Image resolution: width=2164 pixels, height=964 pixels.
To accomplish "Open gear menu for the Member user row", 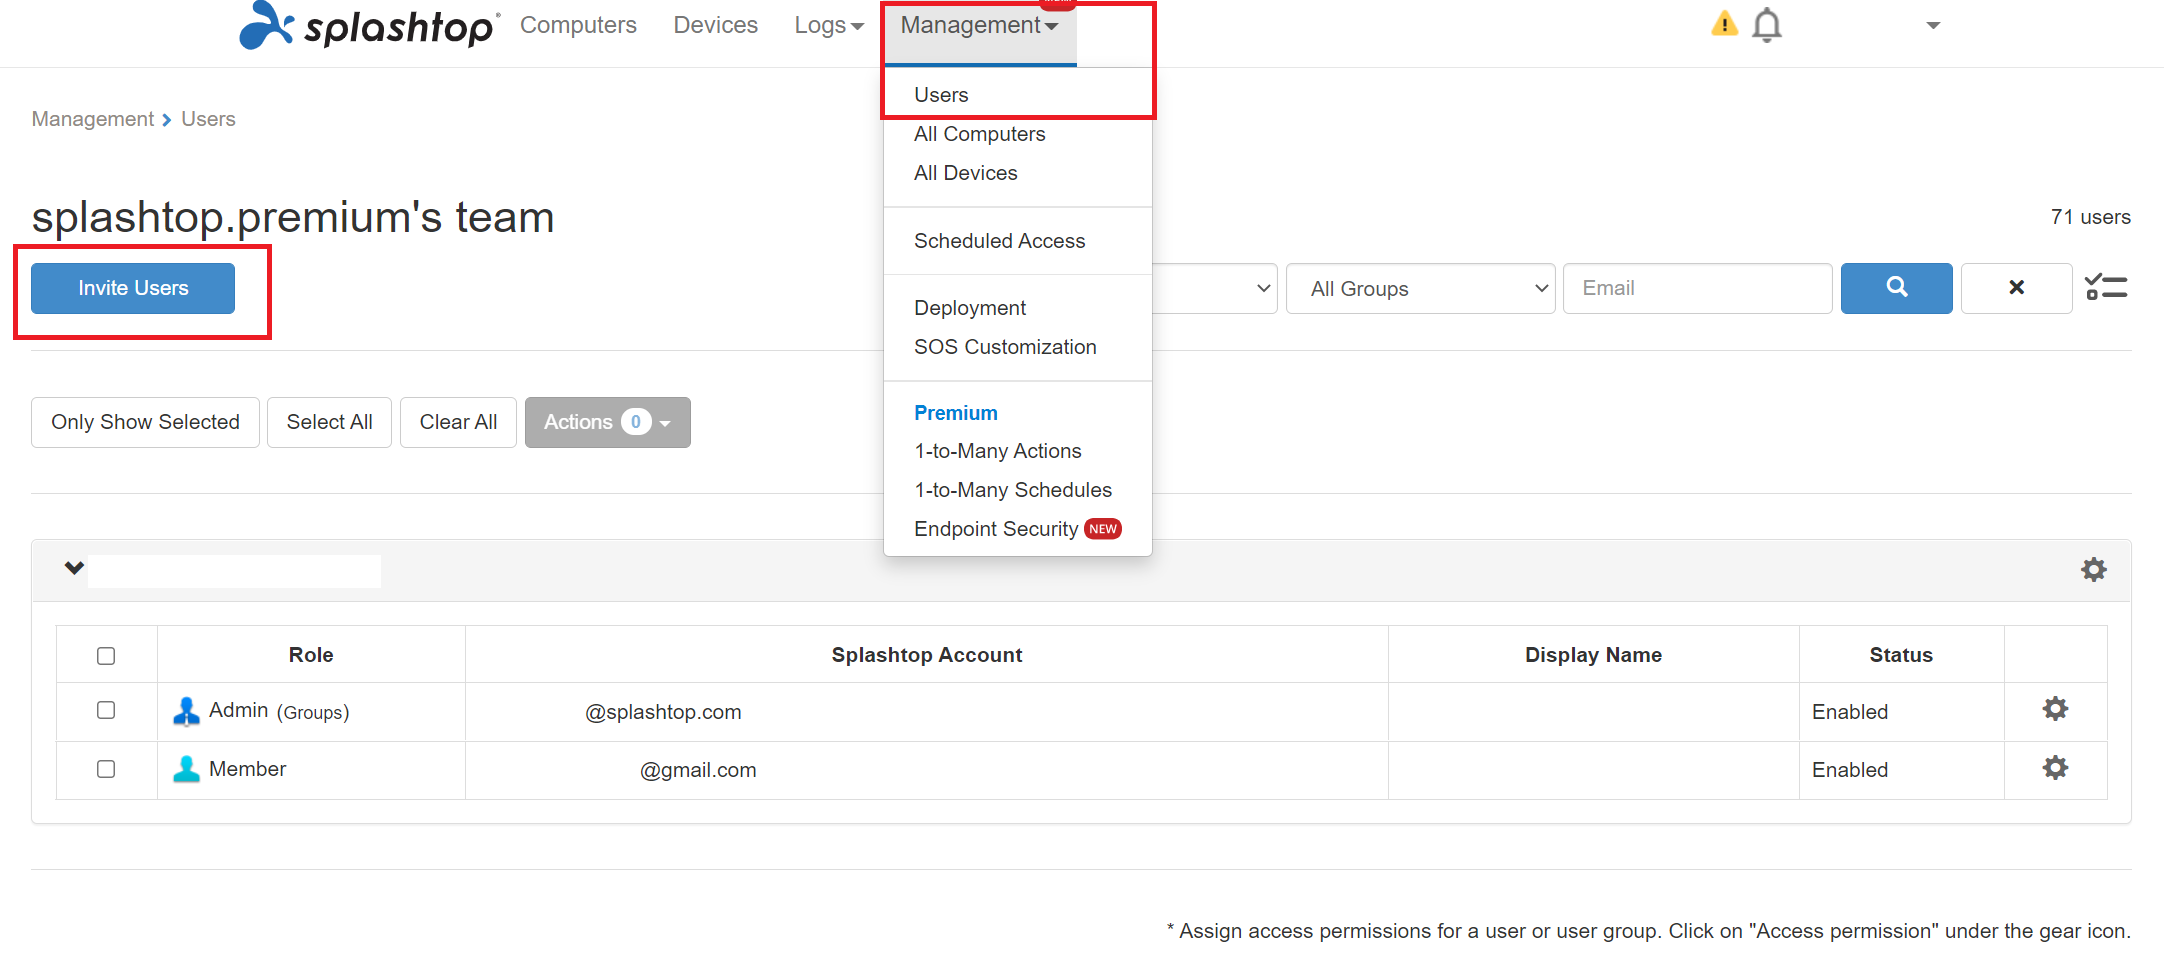I will pos(2055,768).
